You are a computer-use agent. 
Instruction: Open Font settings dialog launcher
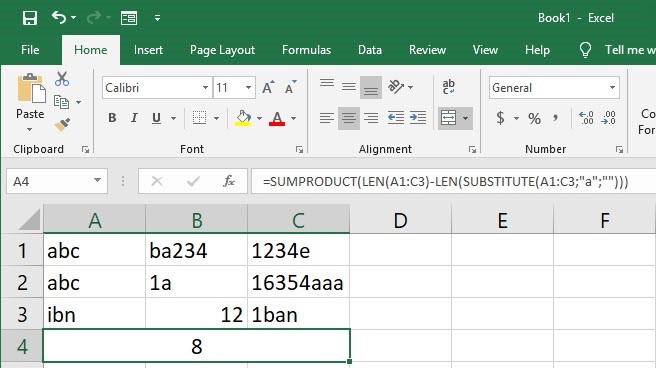pos(299,149)
